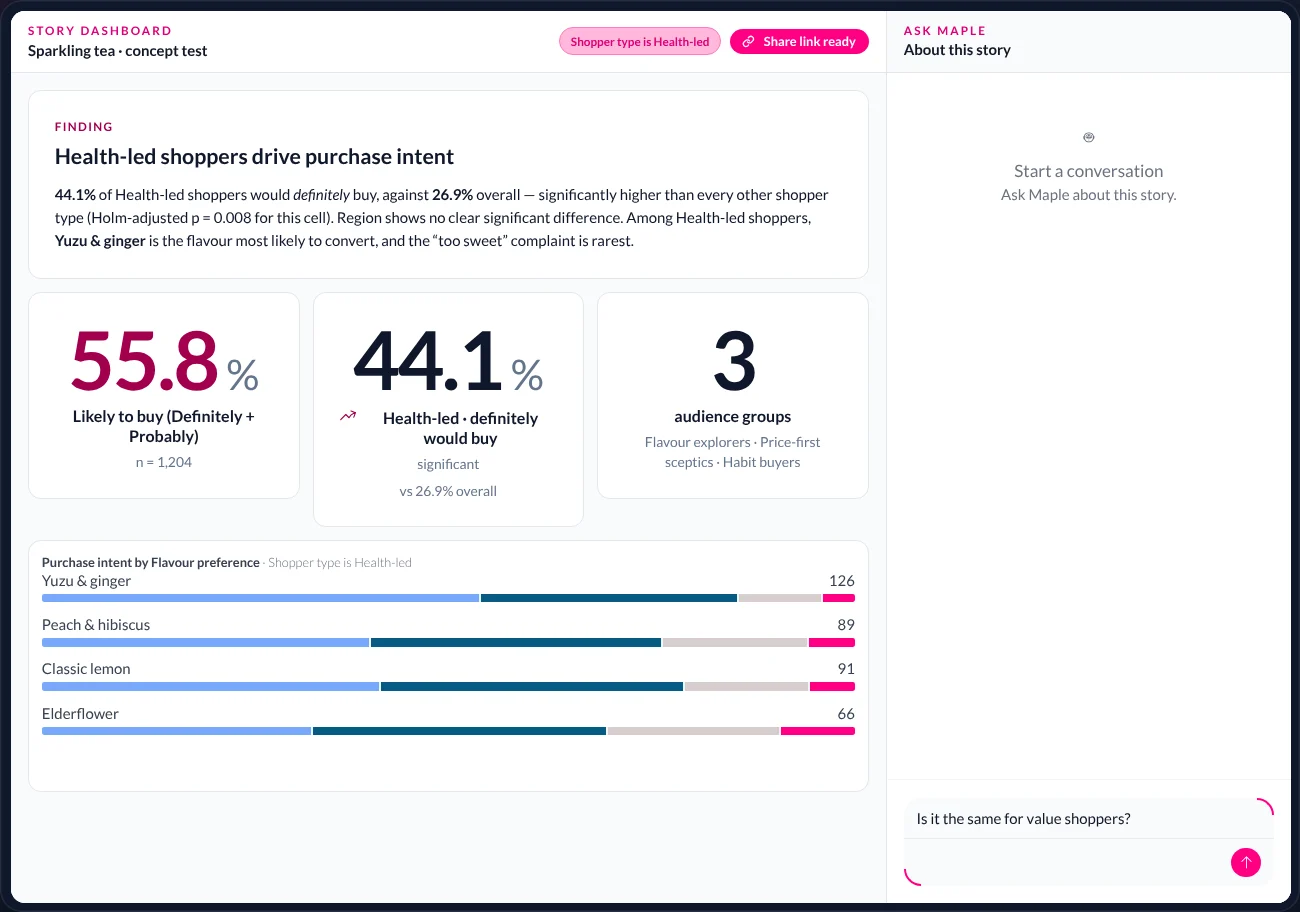Remove the Shopper type is Health-led filter chip
The image size is (1300, 912).
pos(640,42)
